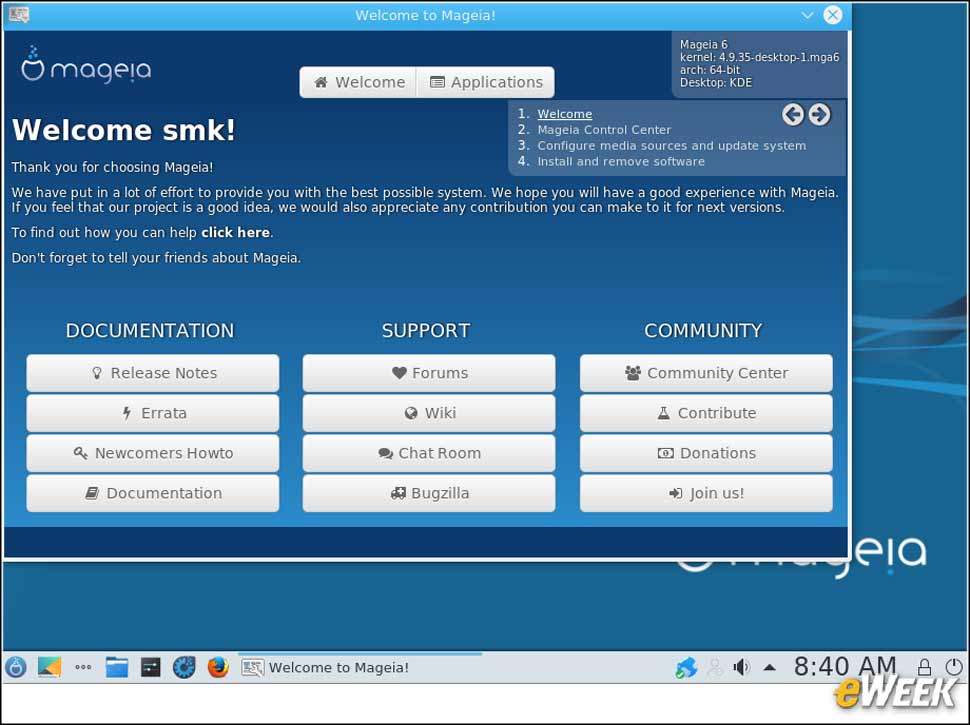Open the audio volume tray icon
This screenshot has width=970, height=725.
(741, 667)
